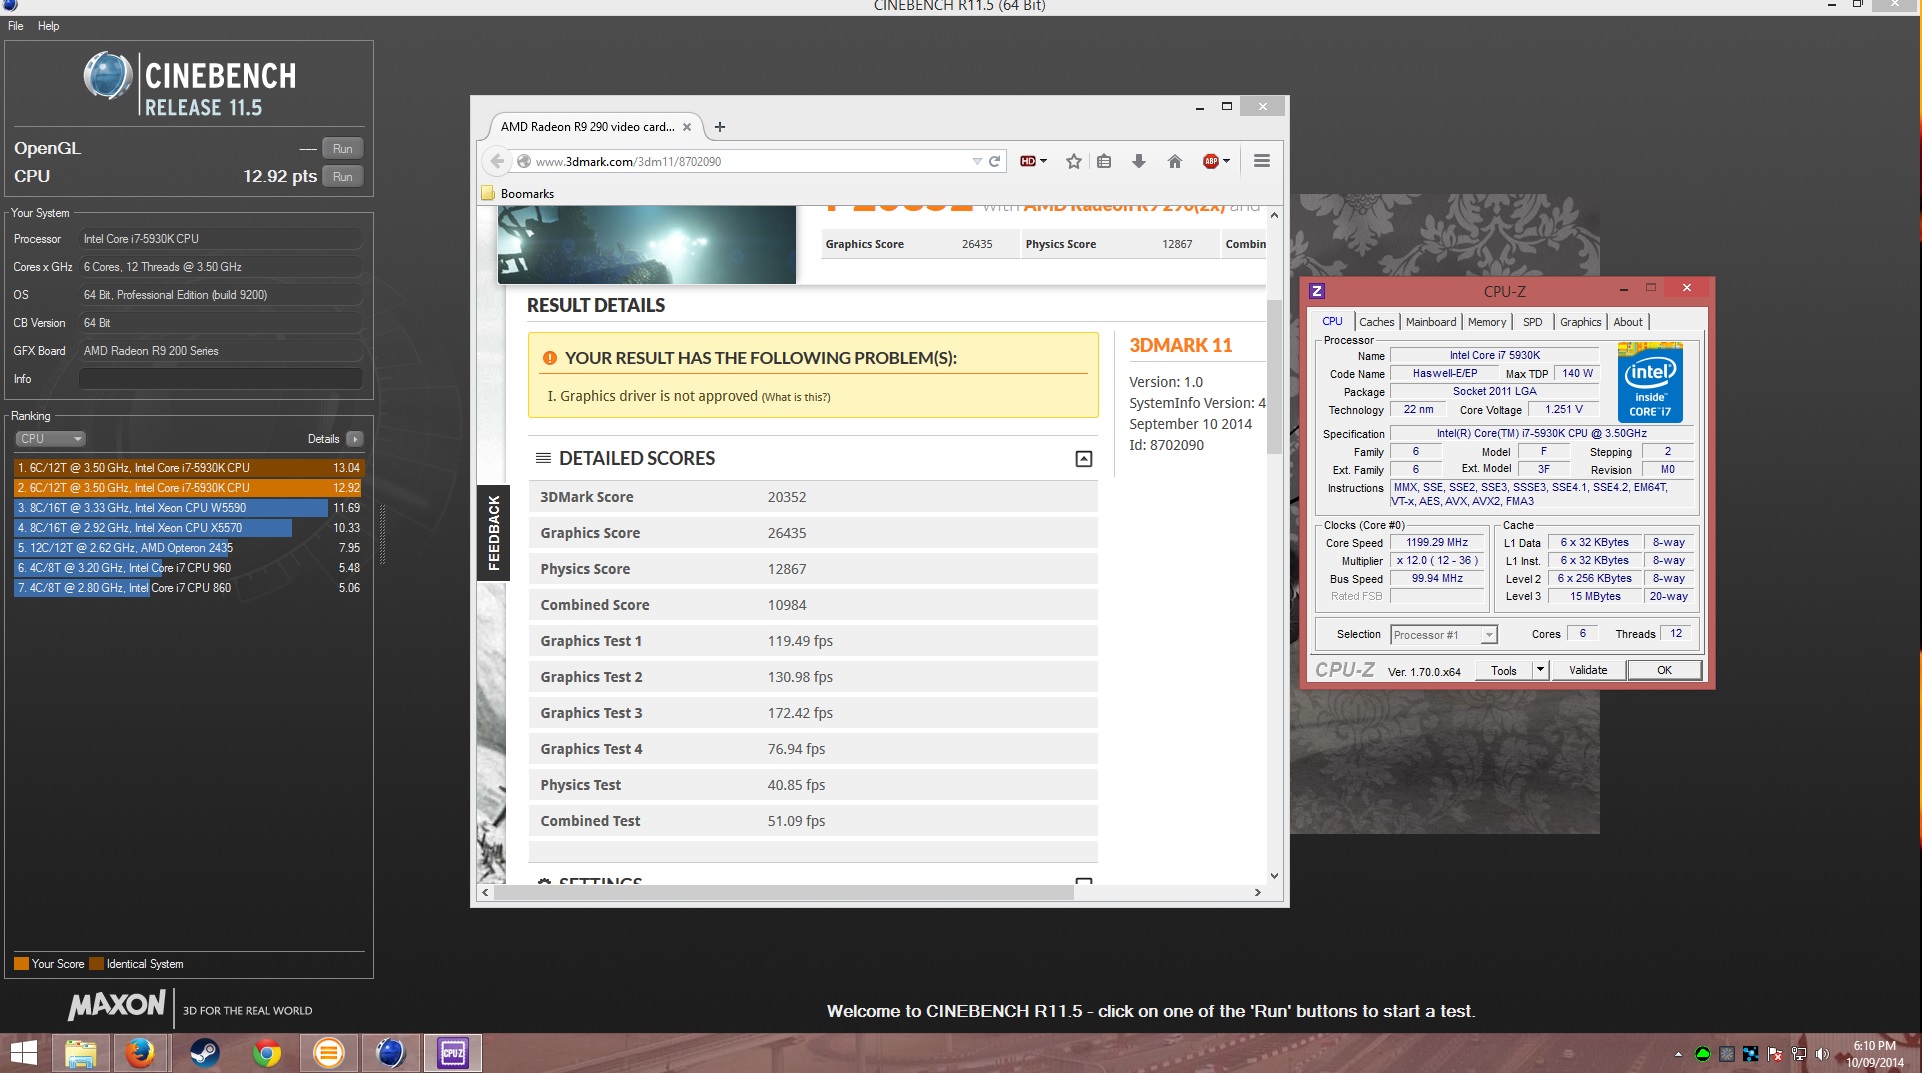Viewport: 1922px width, 1073px height.
Task: Click OK in CPU-Z window
Action: tap(1664, 671)
